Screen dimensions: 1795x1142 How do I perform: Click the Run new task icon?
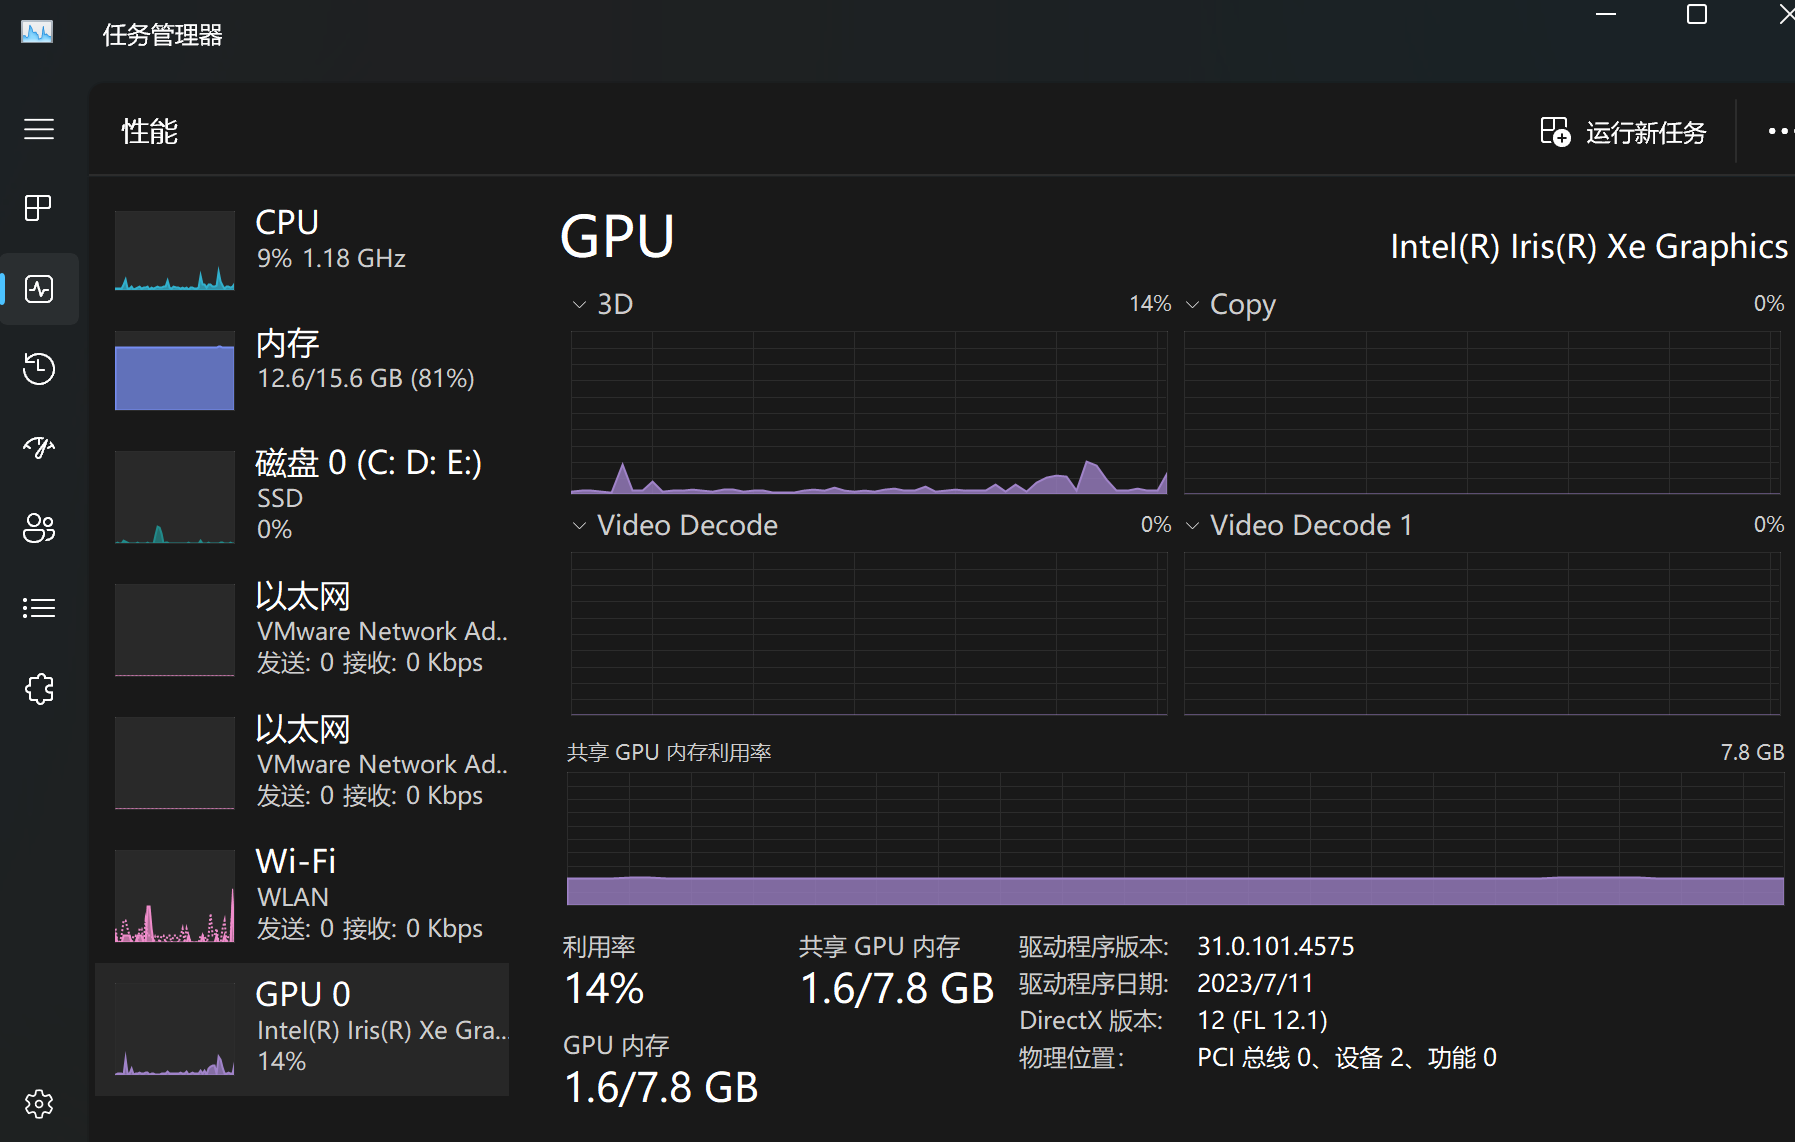[x=1555, y=131]
